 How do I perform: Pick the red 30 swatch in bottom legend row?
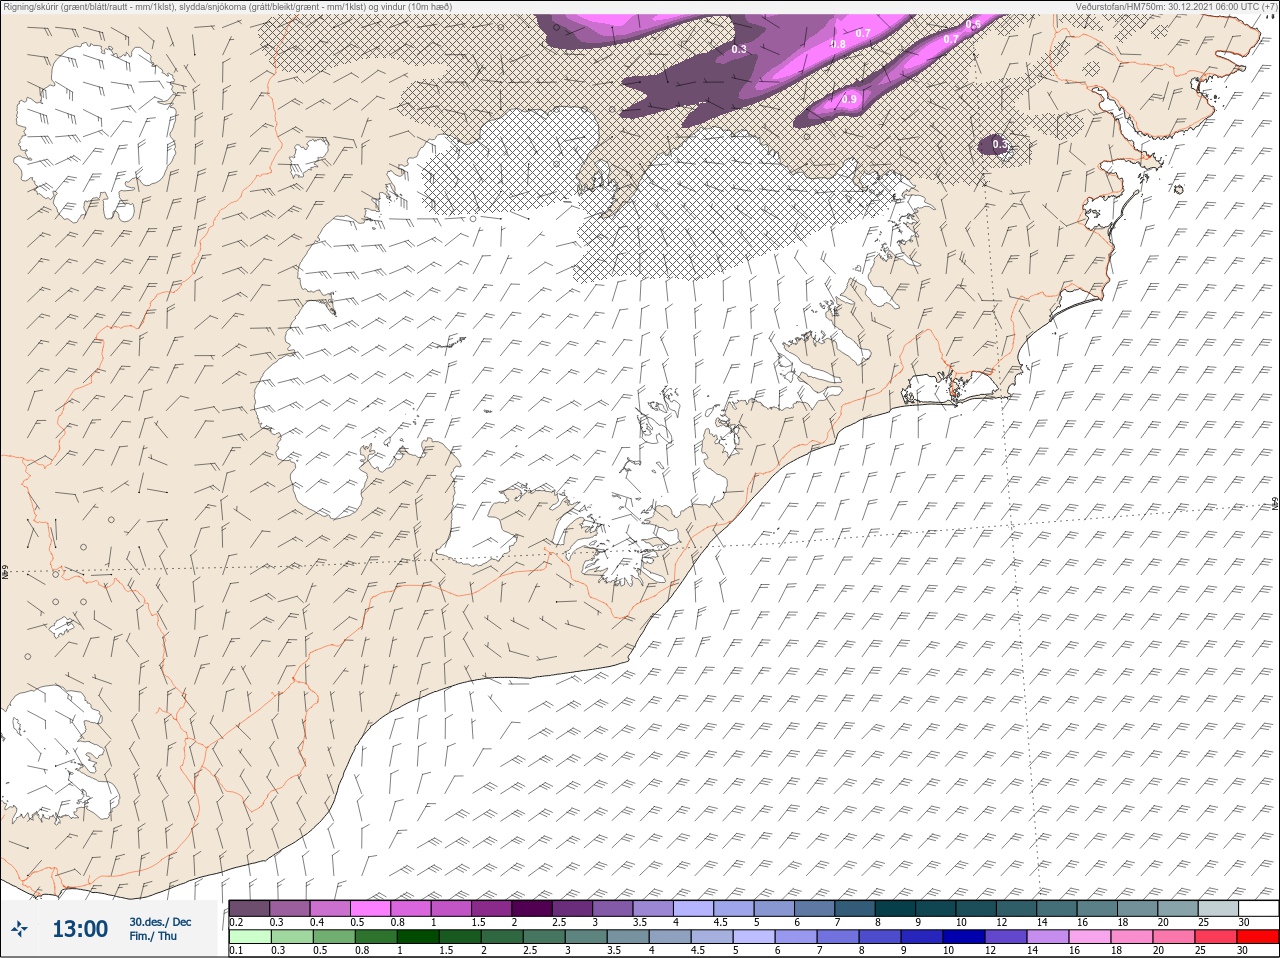coord(1258,937)
